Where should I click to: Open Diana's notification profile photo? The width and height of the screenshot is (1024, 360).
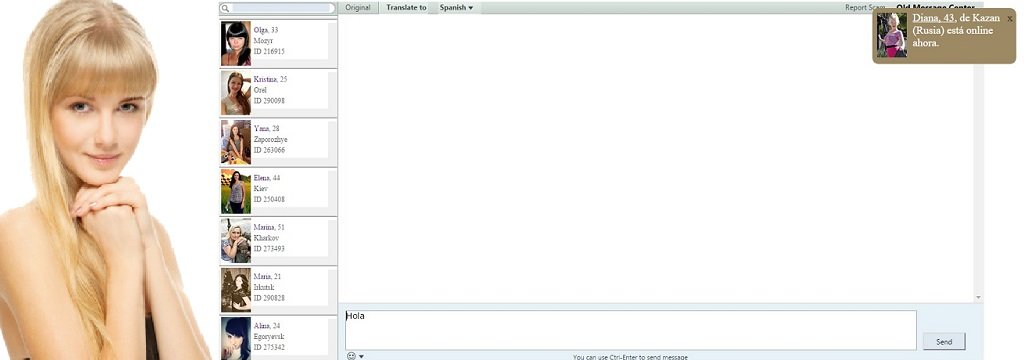[x=891, y=35]
